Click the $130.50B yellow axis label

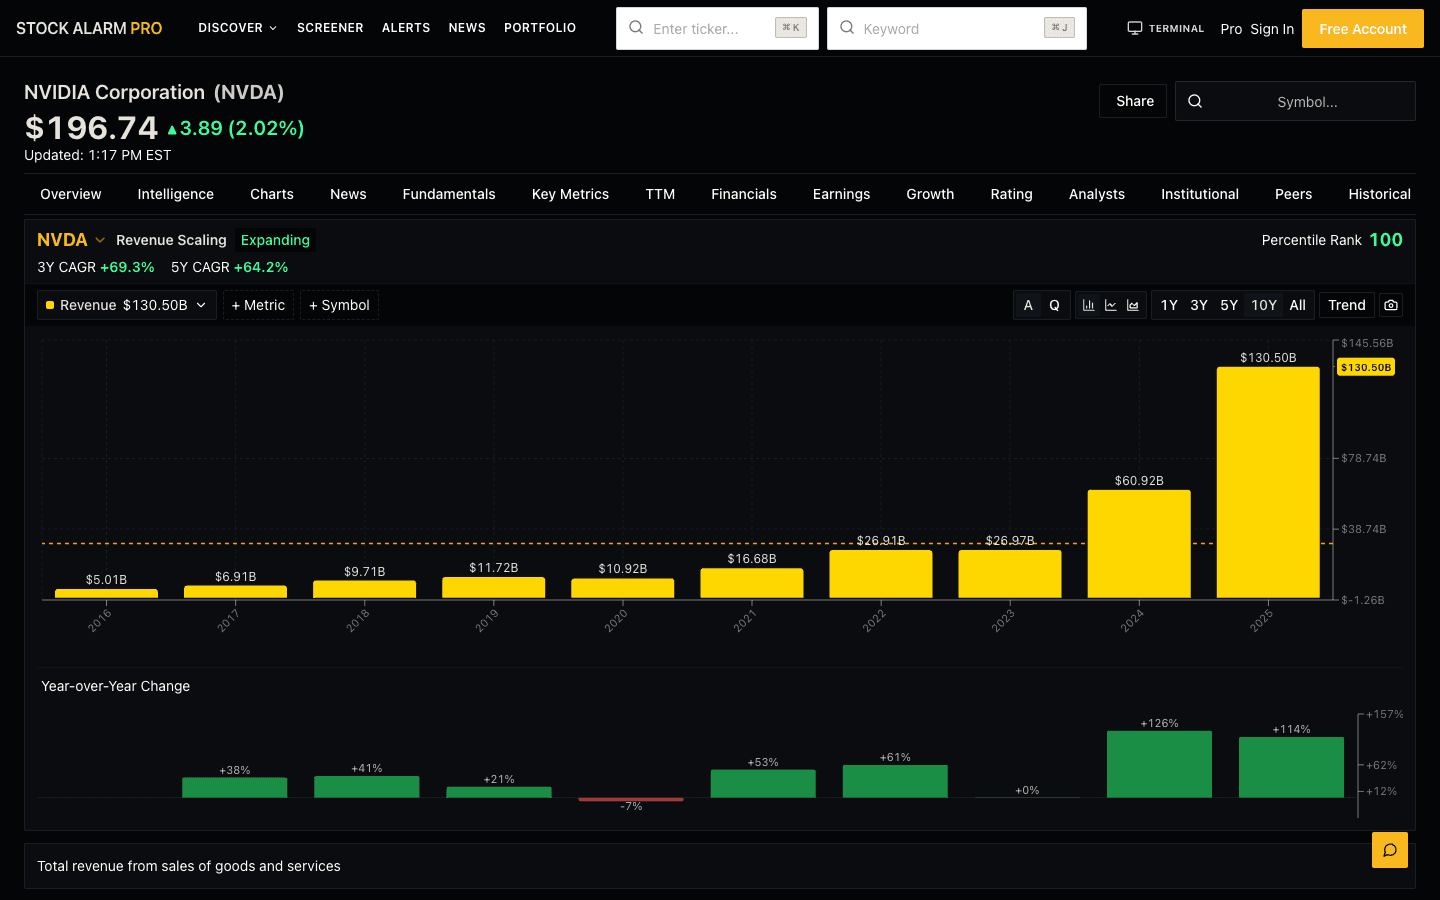1366,367
